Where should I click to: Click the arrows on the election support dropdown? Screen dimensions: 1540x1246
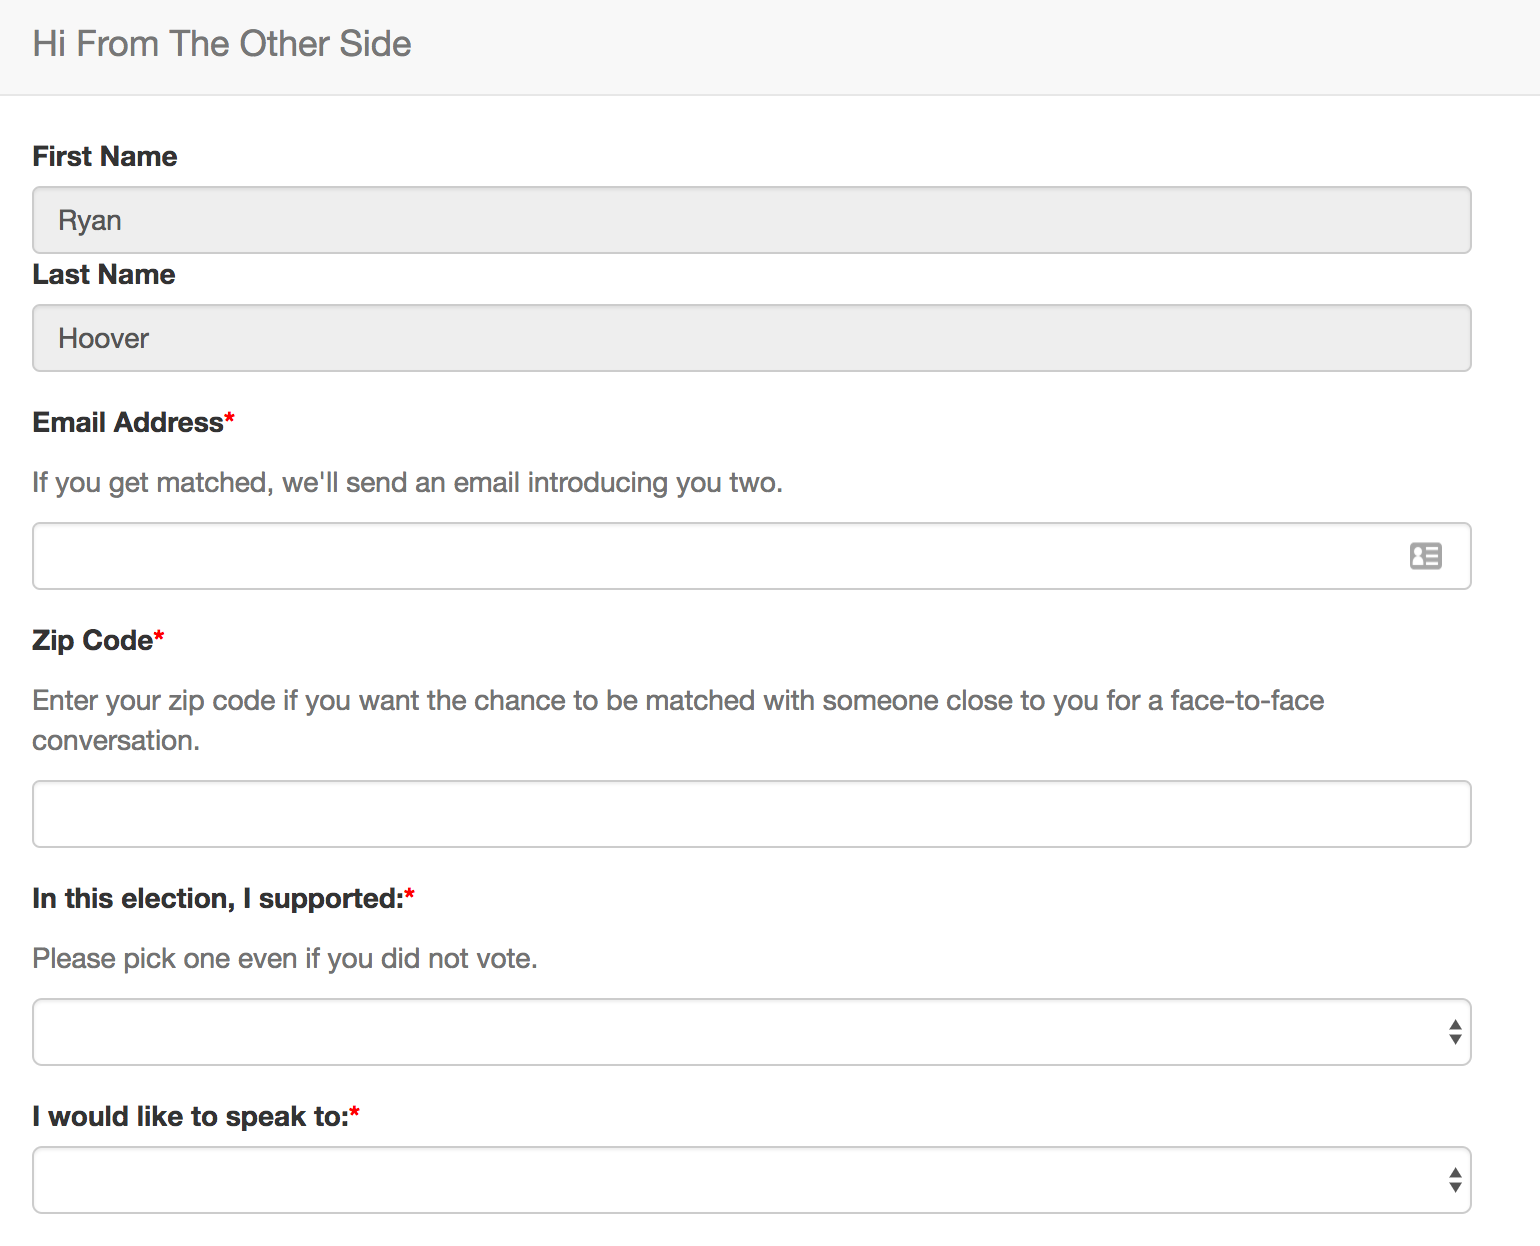[1455, 1032]
